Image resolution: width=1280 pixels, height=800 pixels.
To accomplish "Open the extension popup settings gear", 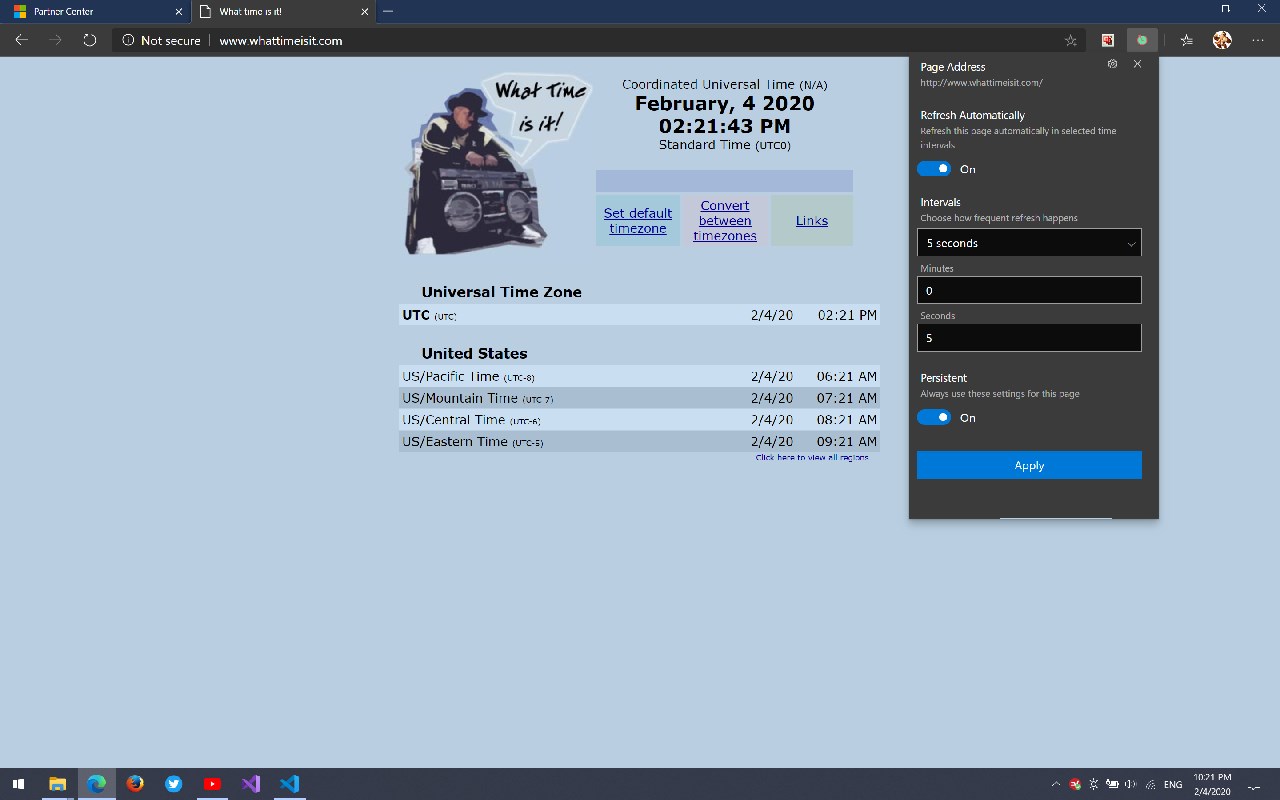I will tap(1113, 63).
